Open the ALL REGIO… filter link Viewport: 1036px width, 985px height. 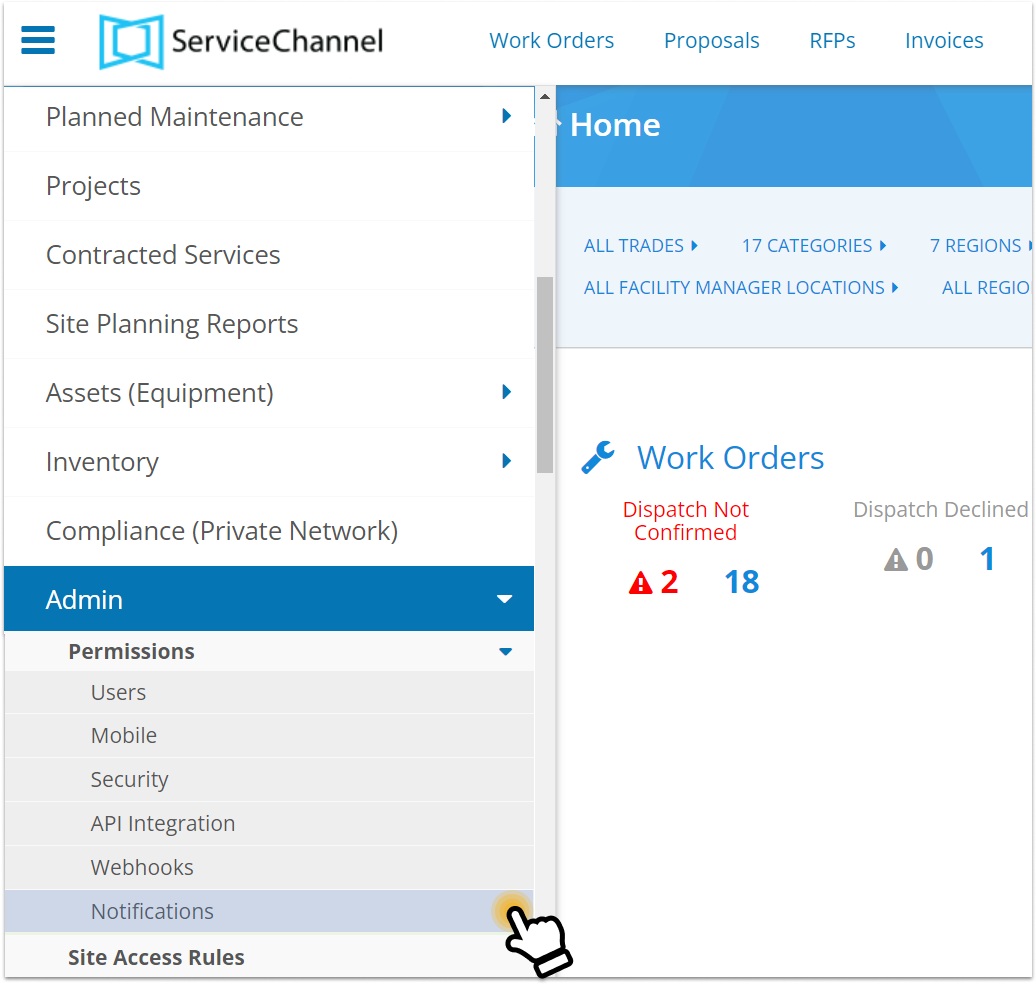pos(985,288)
